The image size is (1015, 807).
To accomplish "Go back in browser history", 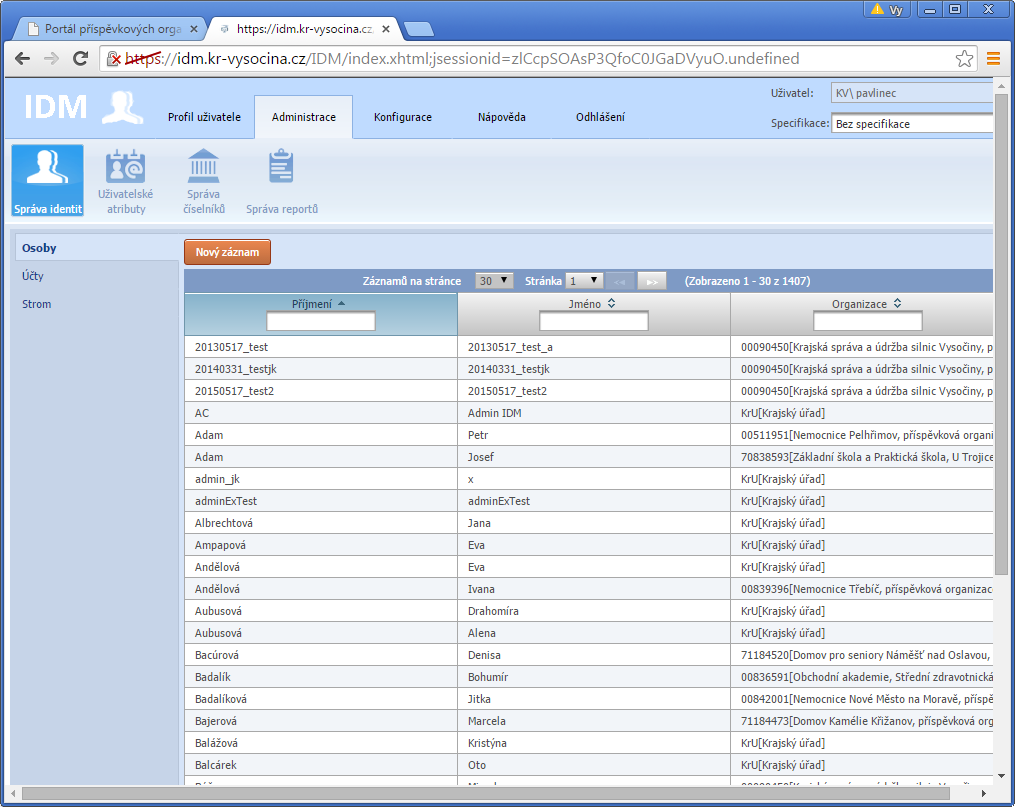I will (23, 59).
